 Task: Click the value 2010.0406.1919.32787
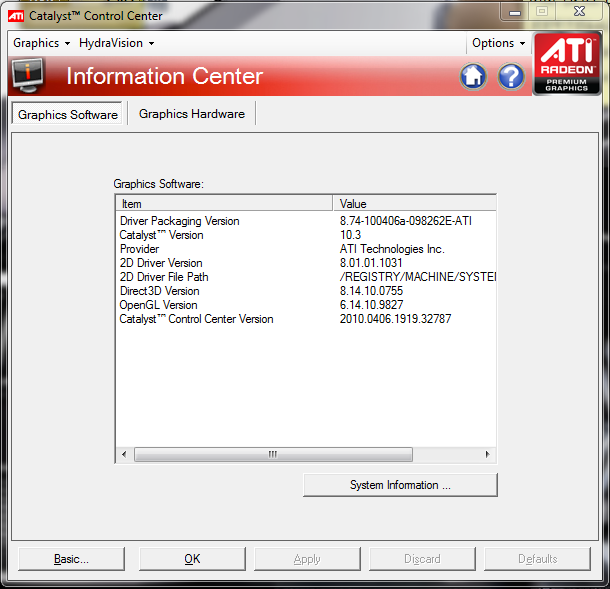tap(395, 319)
